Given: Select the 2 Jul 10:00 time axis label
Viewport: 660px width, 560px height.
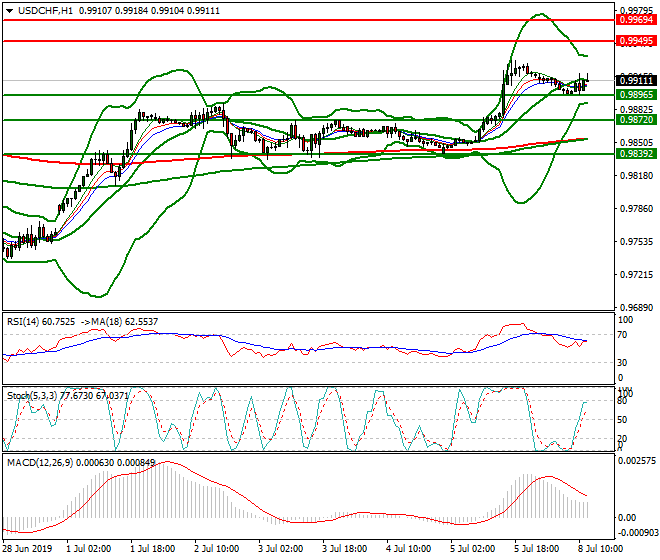Looking at the screenshot, I should (x=217, y=549).
